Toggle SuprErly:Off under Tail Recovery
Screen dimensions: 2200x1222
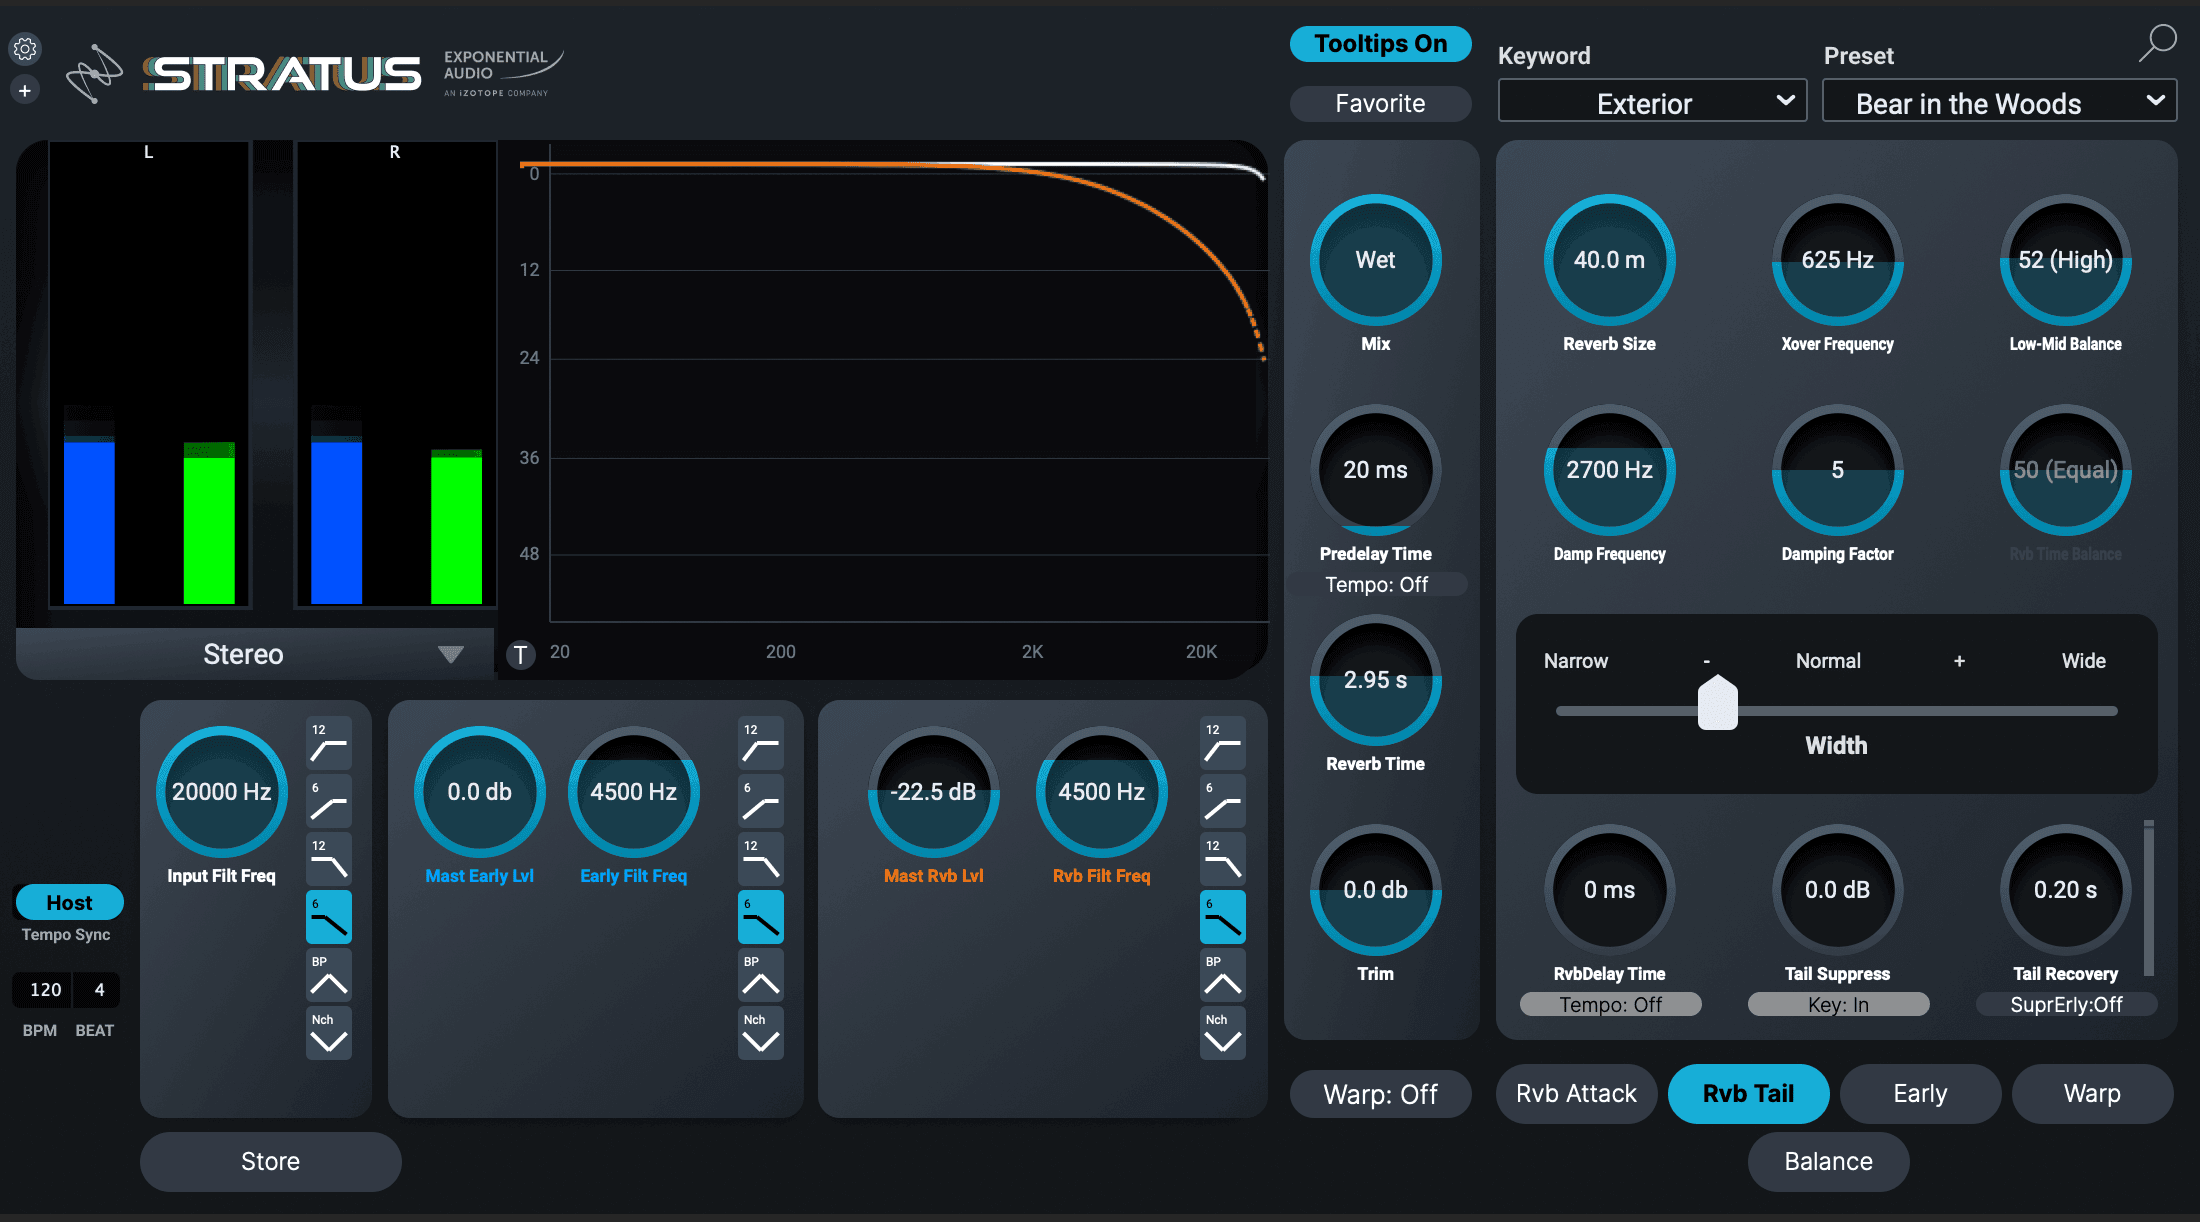2066,1004
